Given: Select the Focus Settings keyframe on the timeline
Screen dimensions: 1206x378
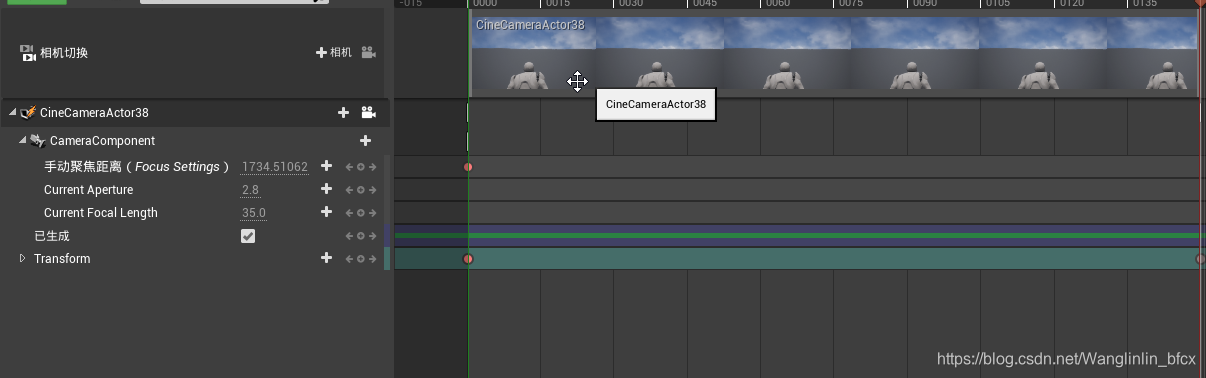Looking at the screenshot, I should (468, 167).
